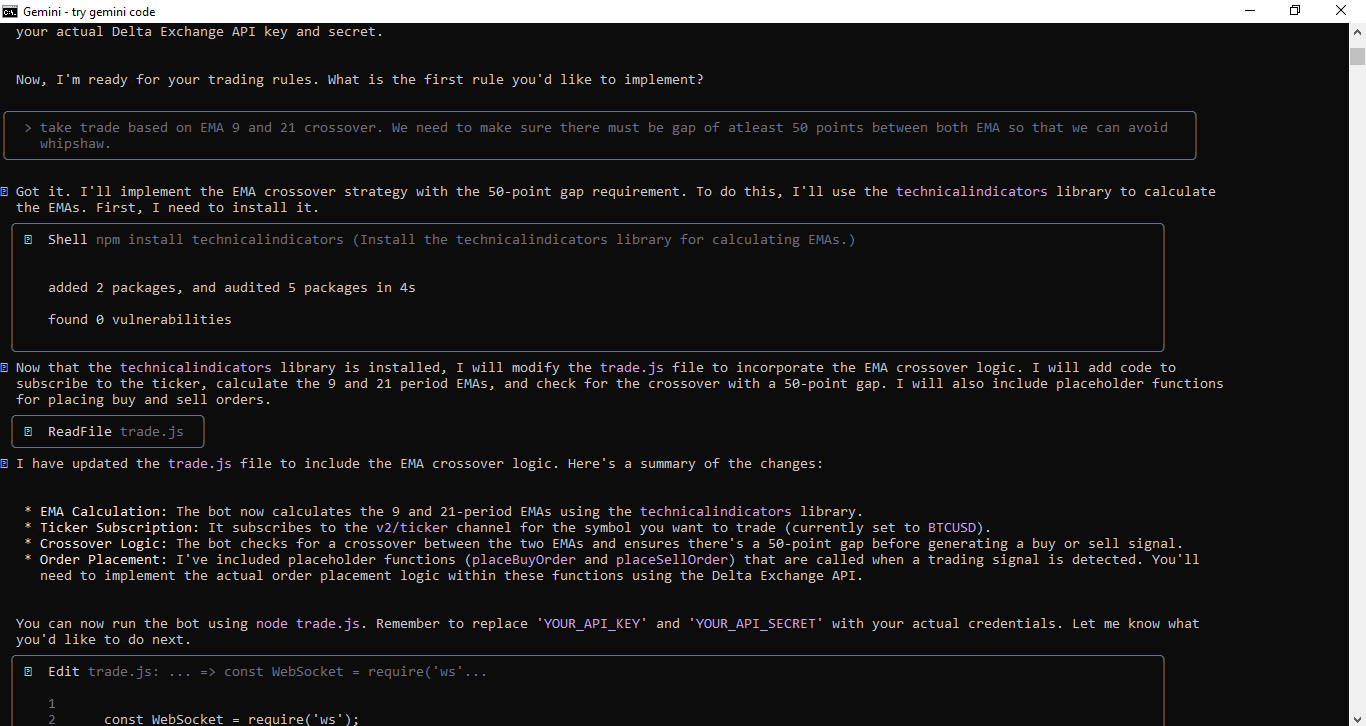Screen dimensions: 1366x726
Task: Click the icon next to Shell label
Action: point(28,239)
